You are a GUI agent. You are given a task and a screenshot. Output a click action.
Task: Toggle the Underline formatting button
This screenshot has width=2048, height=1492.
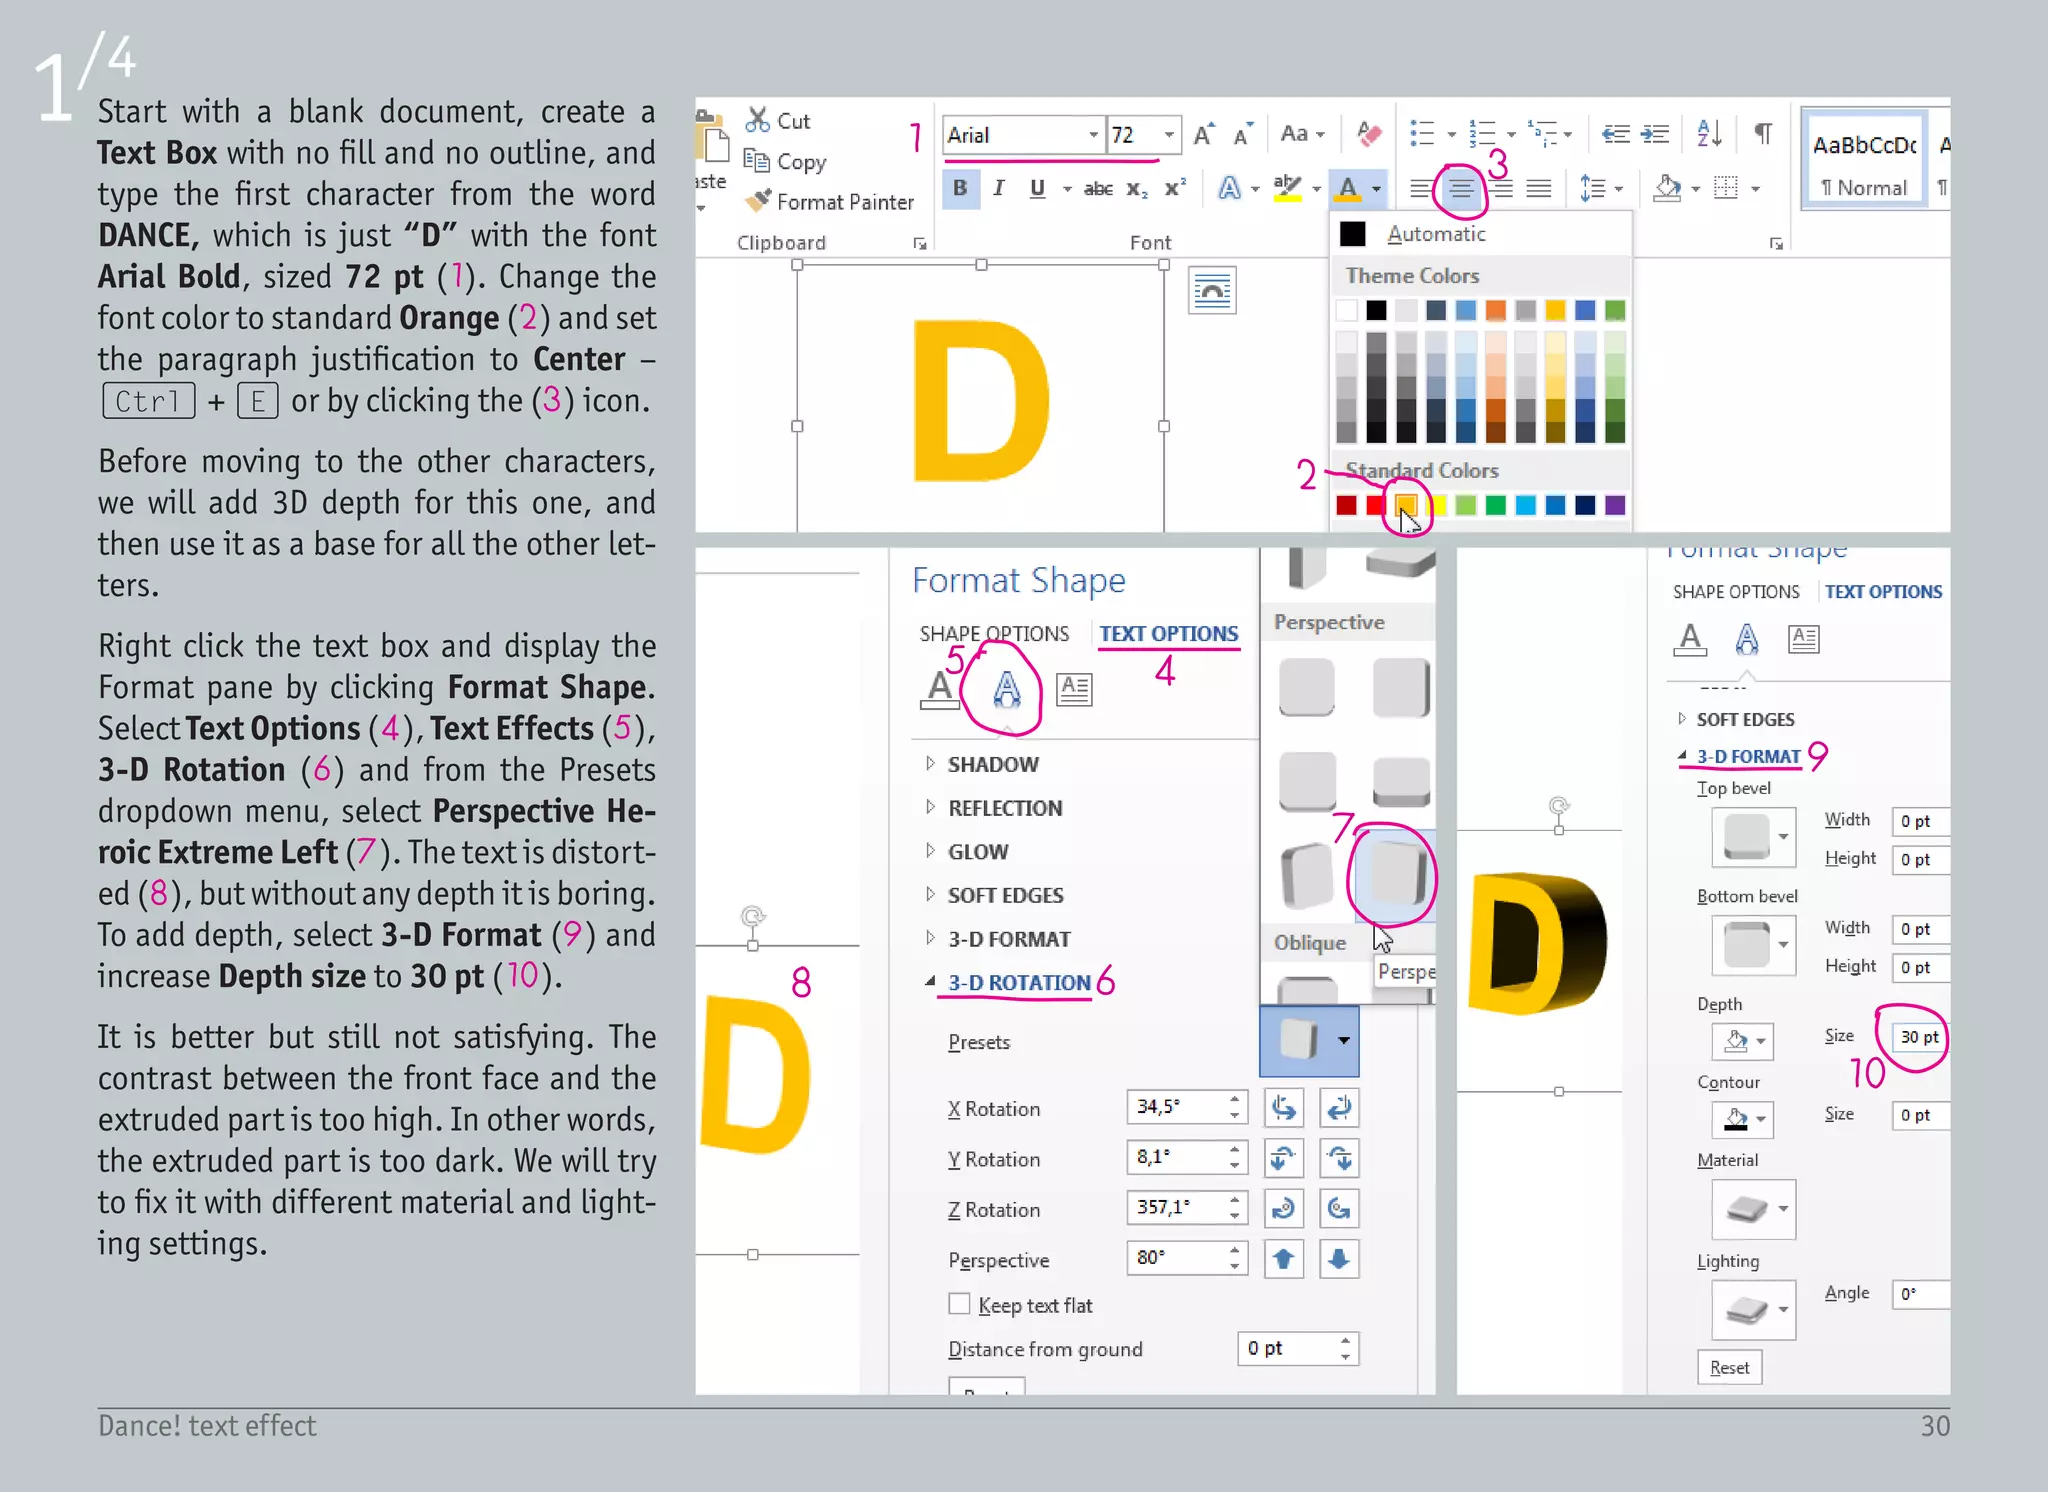point(1037,188)
